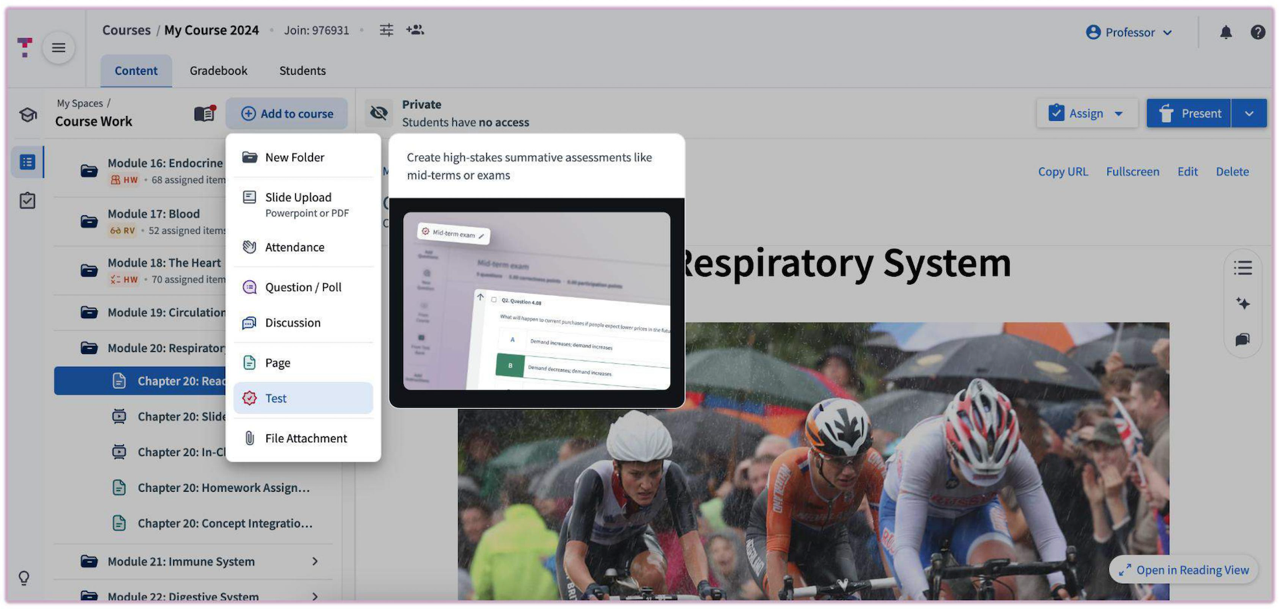
Task: Click the Copy URL link
Action: [1062, 172]
